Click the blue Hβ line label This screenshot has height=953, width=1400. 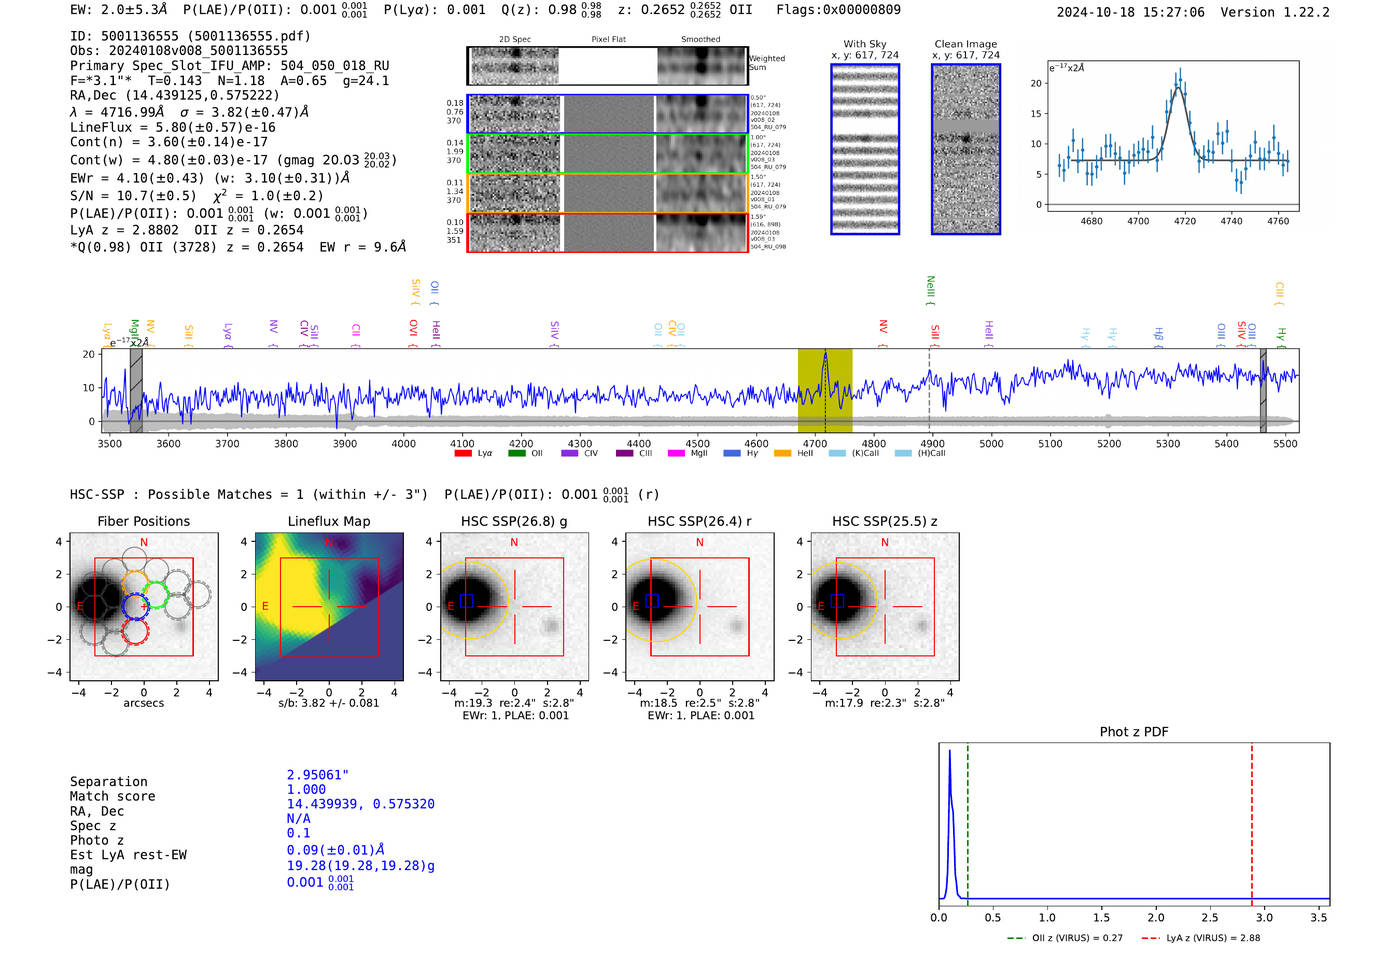[1159, 336]
